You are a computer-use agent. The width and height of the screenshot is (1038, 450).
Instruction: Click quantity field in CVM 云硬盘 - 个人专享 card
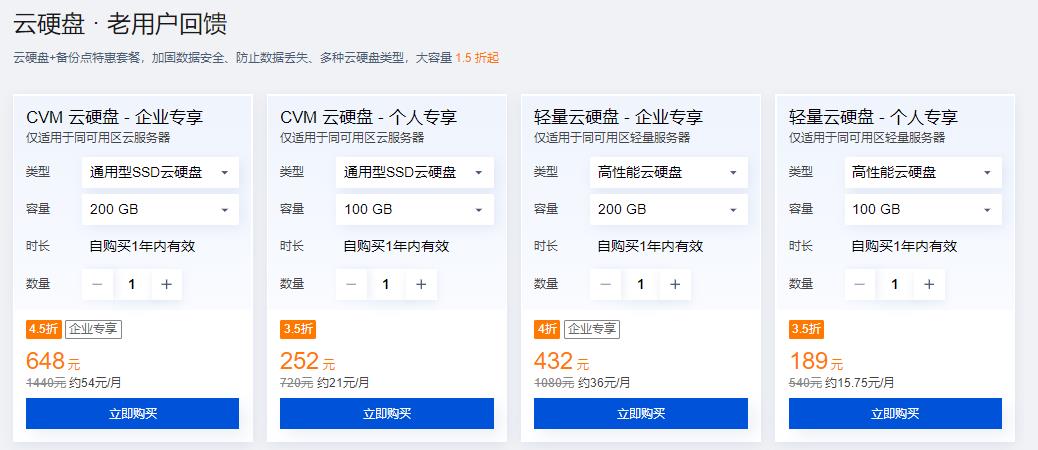point(386,285)
